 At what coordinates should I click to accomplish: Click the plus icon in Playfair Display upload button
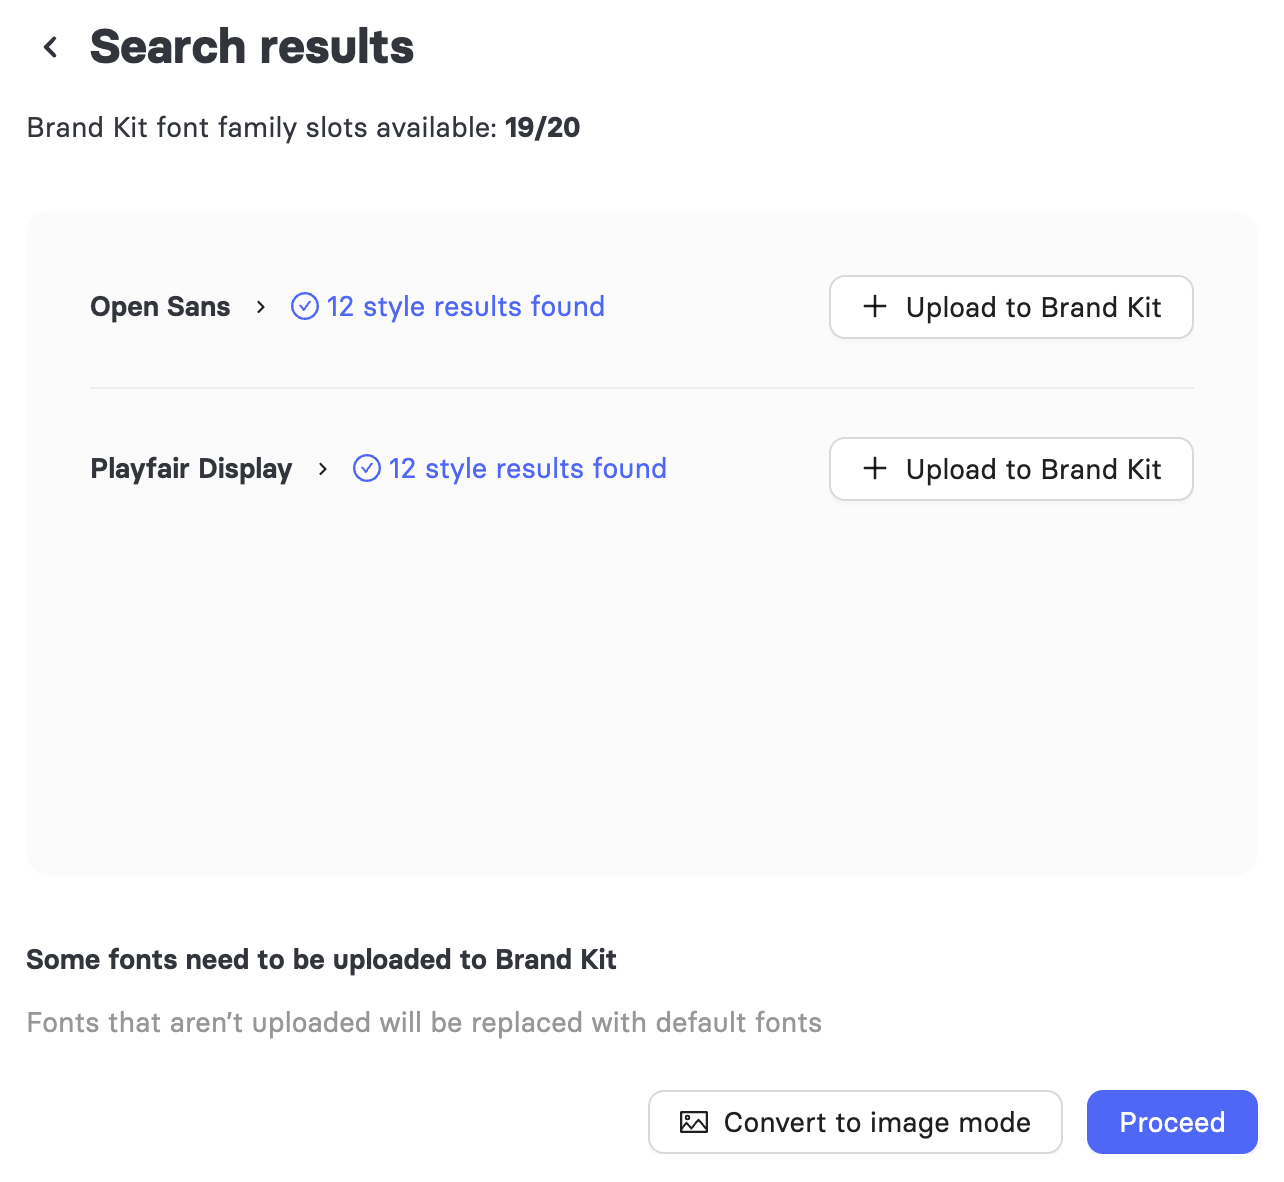(x=875, y=468)
